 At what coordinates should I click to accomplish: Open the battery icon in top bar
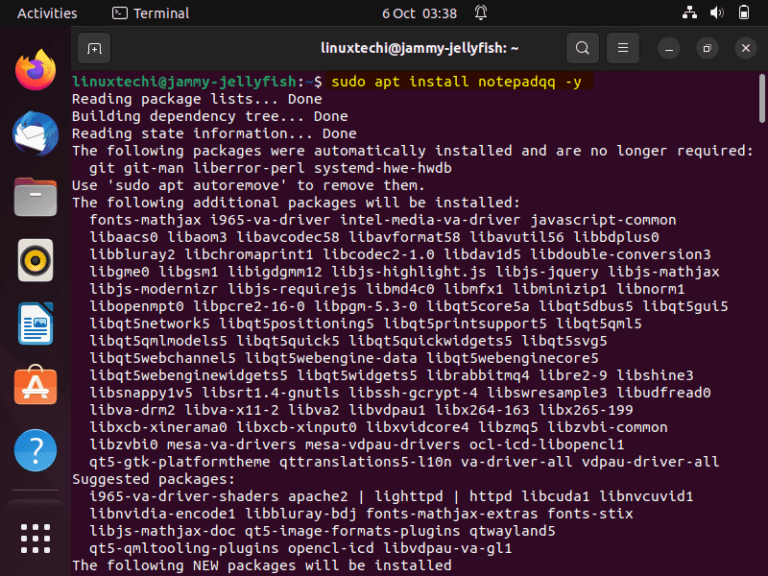pos(744,13)
